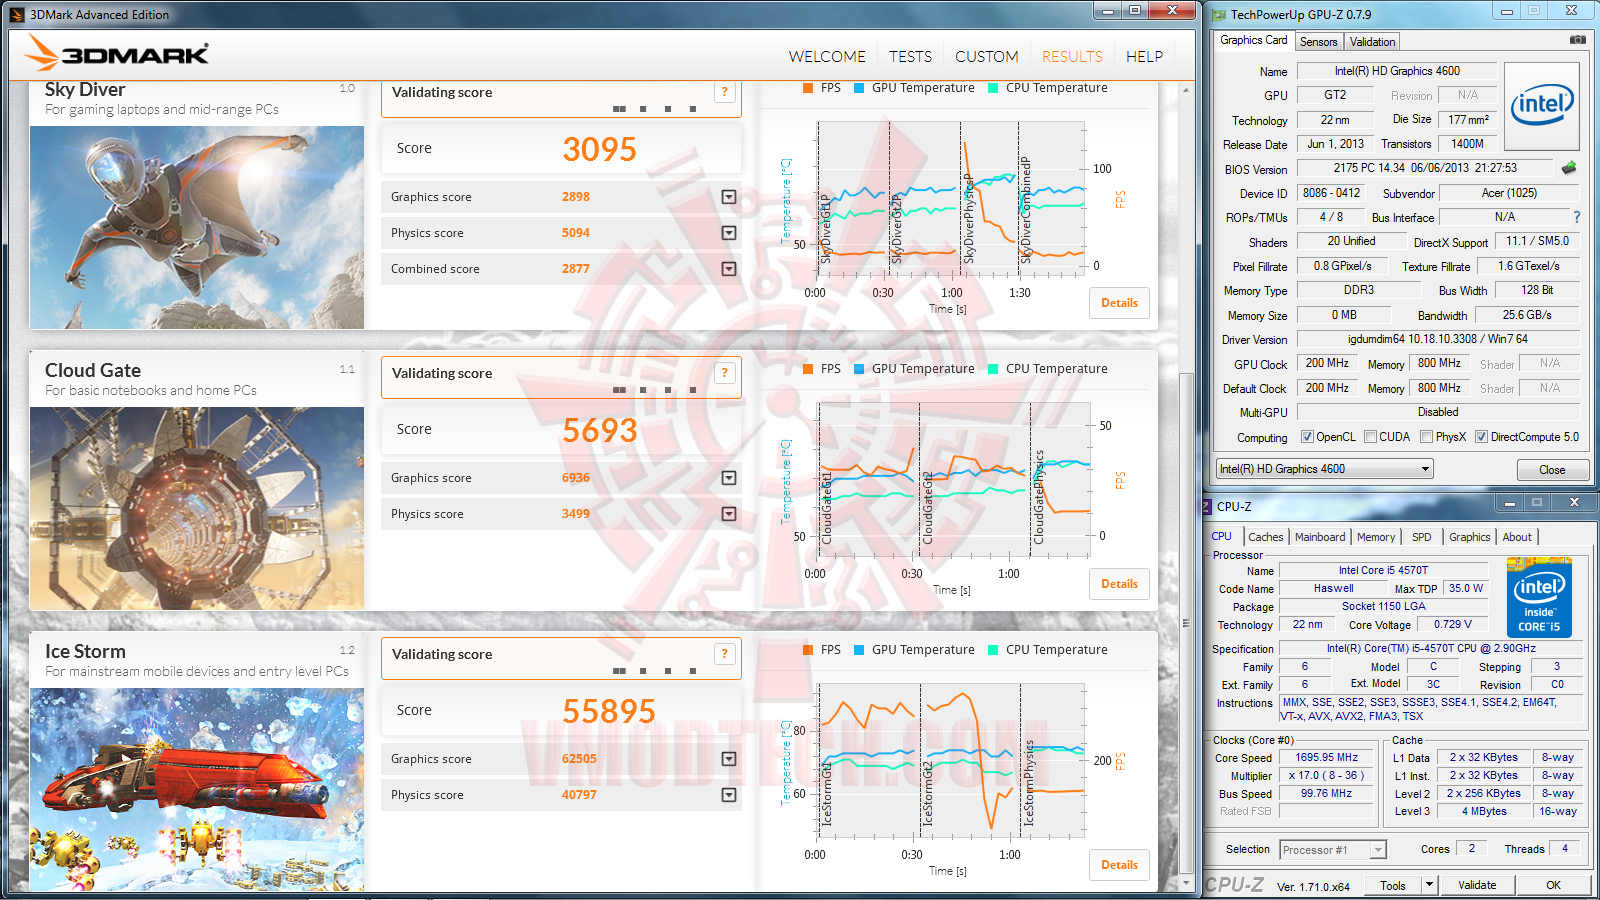Open the Memory tab in CPU-Z
Viewport: 1600px width, 900px height.
[1376, 537]
